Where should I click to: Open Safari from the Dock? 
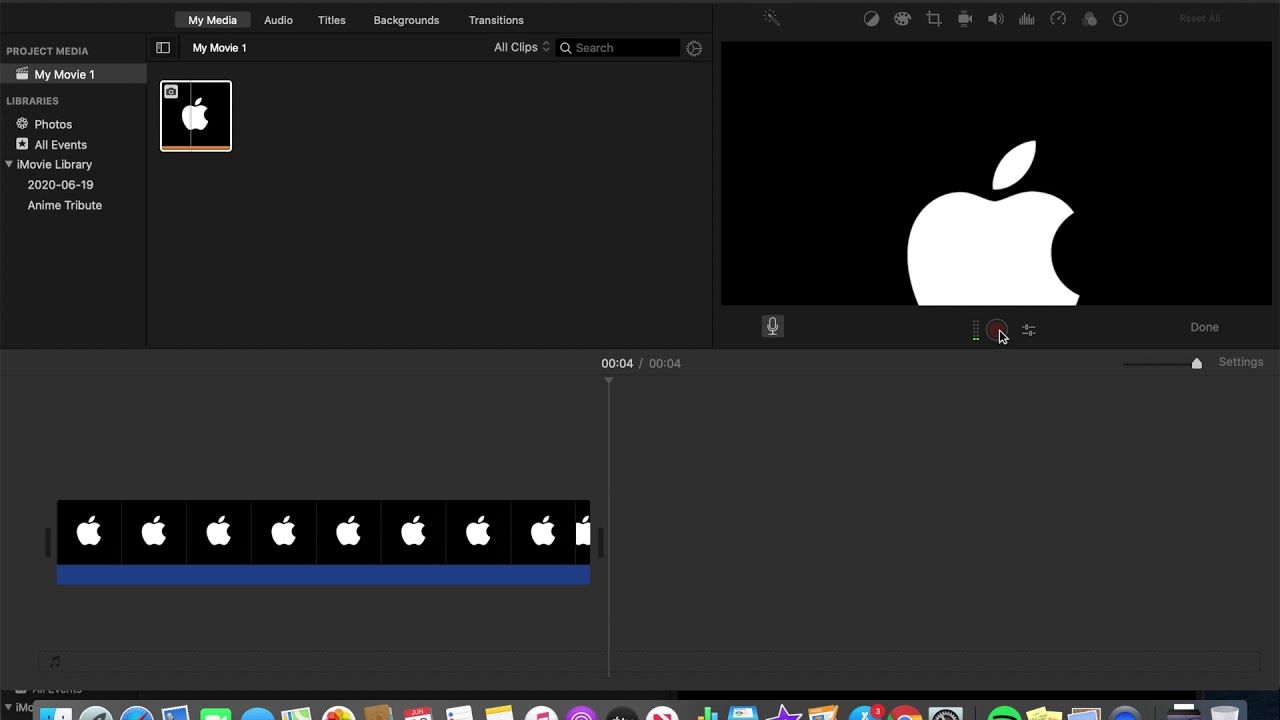click(137, 714)
